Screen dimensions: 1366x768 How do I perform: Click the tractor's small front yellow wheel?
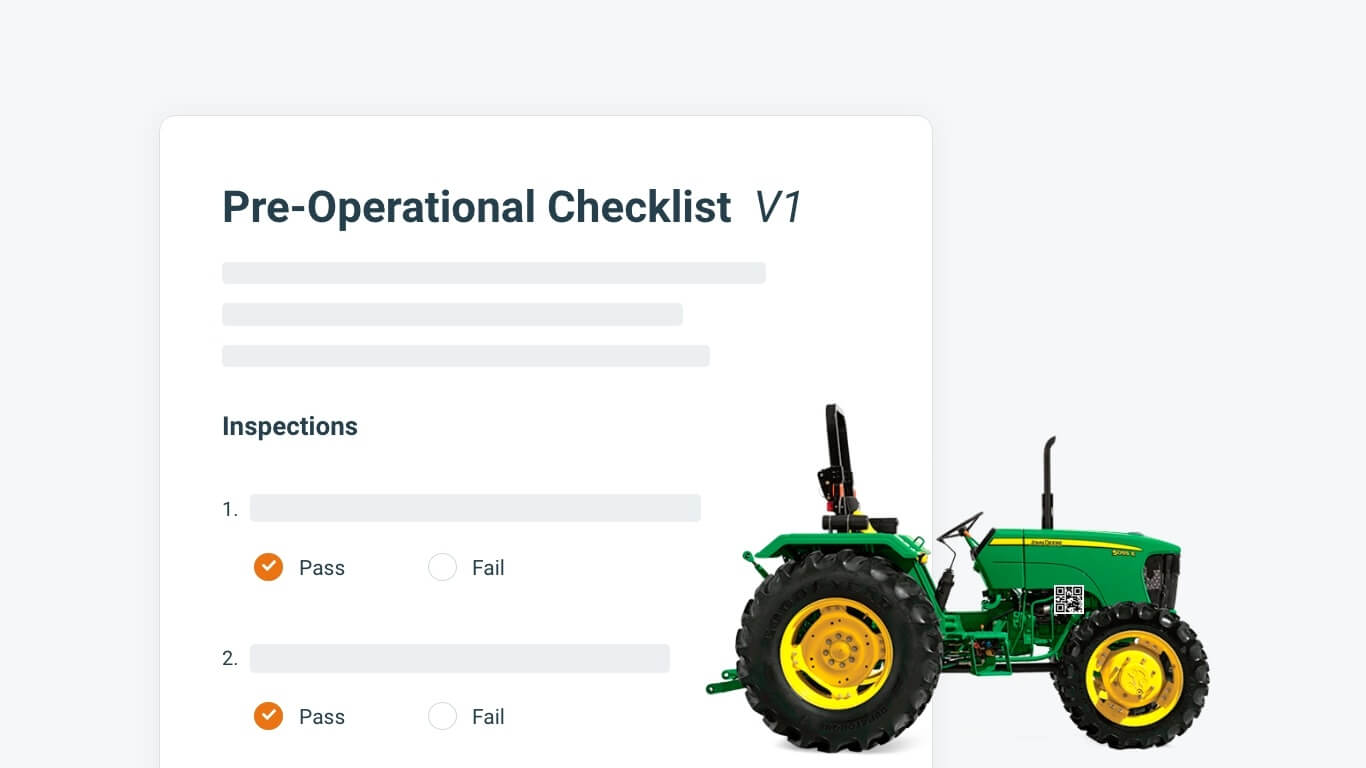(1134, 677)
